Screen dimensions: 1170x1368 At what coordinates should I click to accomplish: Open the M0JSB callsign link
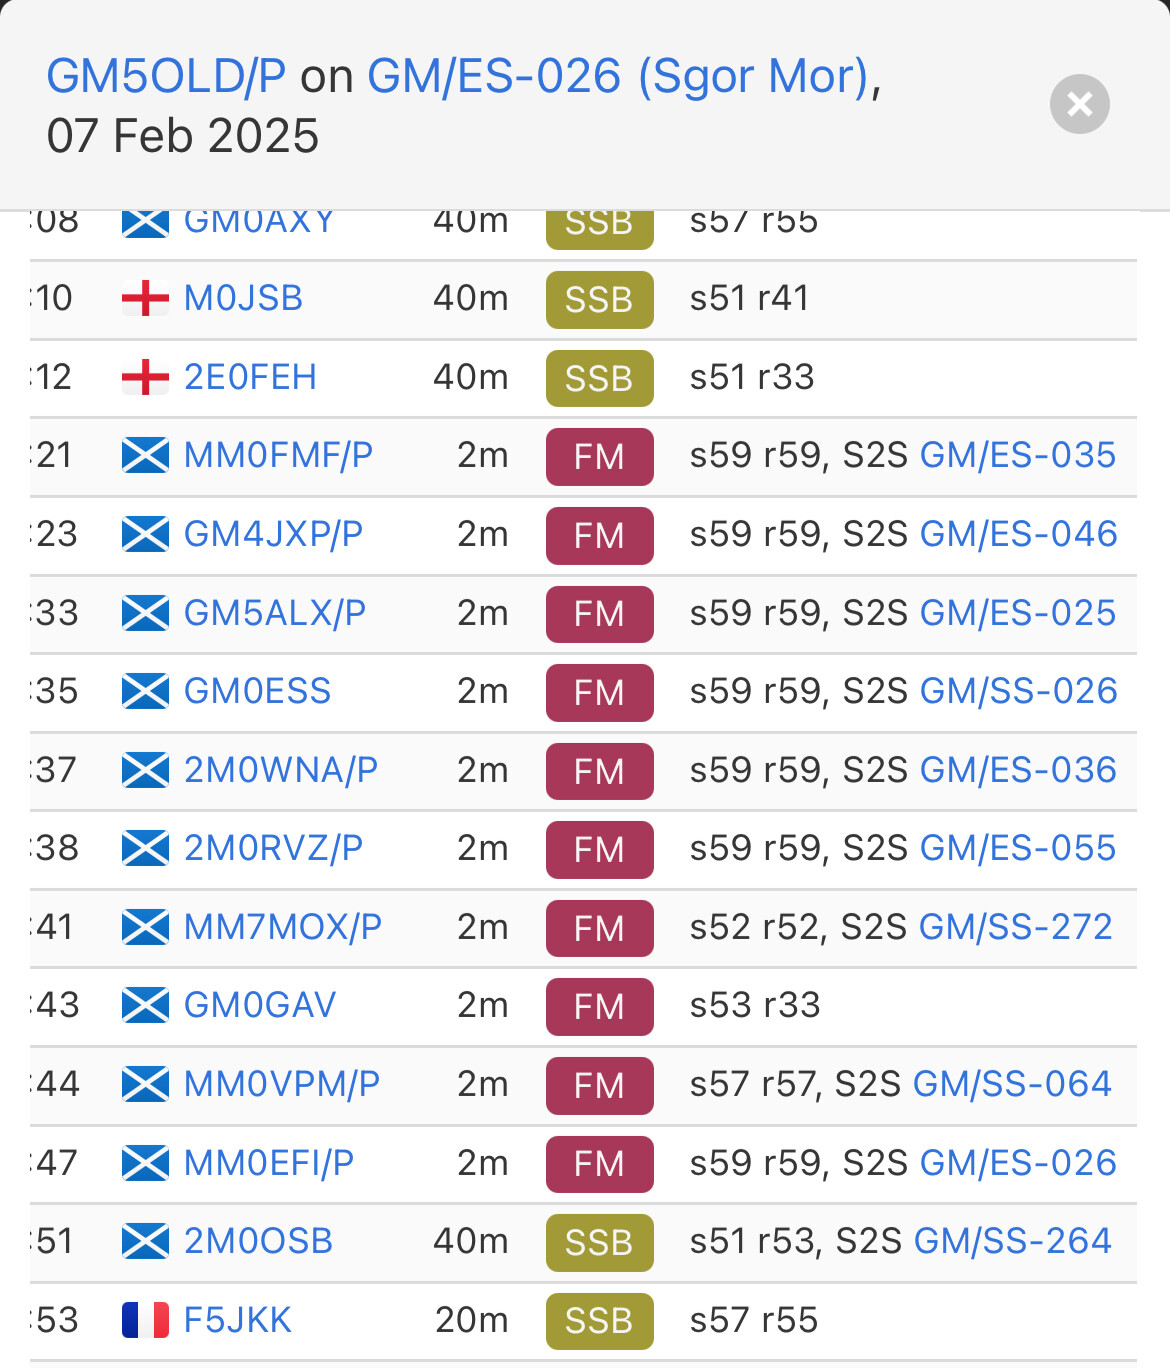(243, 298)
